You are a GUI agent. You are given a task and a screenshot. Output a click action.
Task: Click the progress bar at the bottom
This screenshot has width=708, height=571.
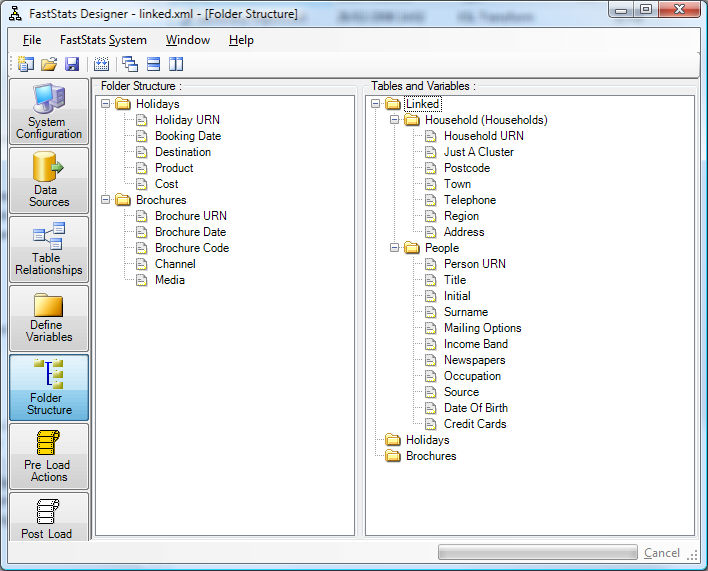[537, 552]
